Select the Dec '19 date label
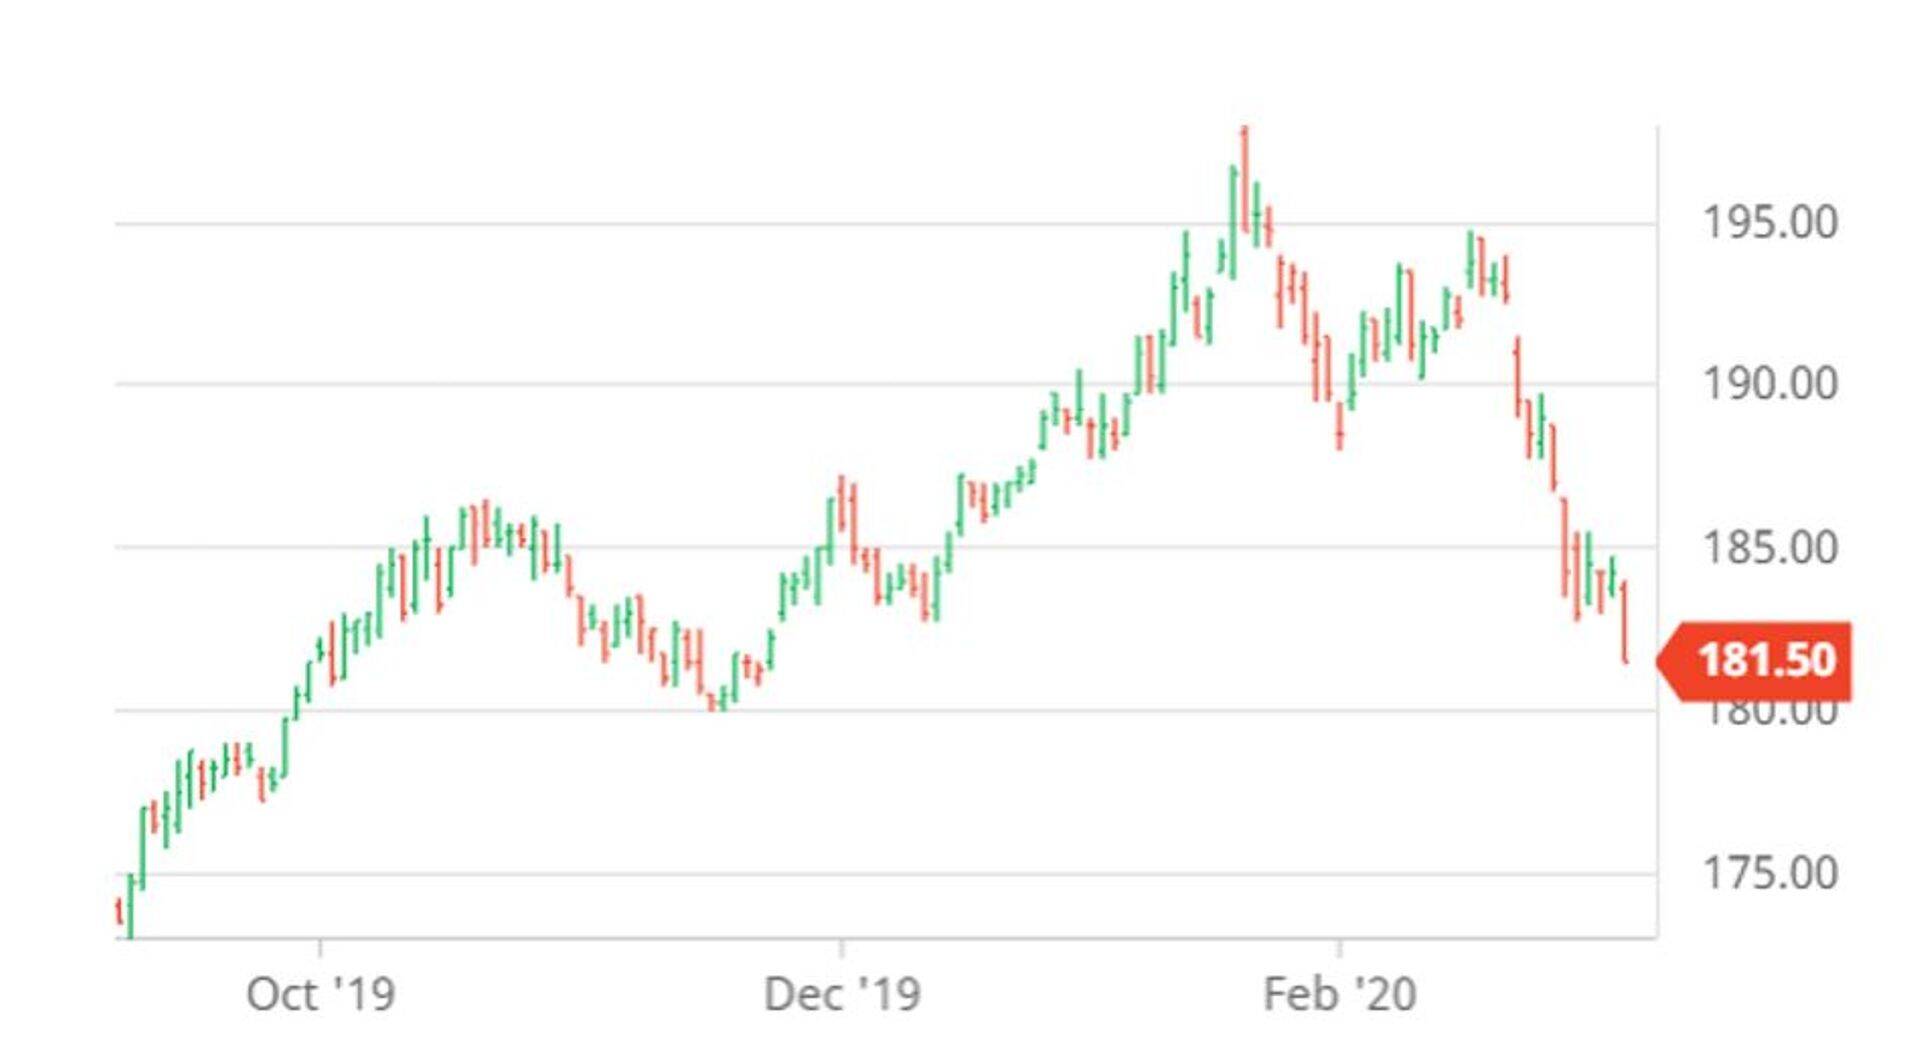Image resolution: width=1920 pixels, height=1057 pixels. click(x=841, y=994)
